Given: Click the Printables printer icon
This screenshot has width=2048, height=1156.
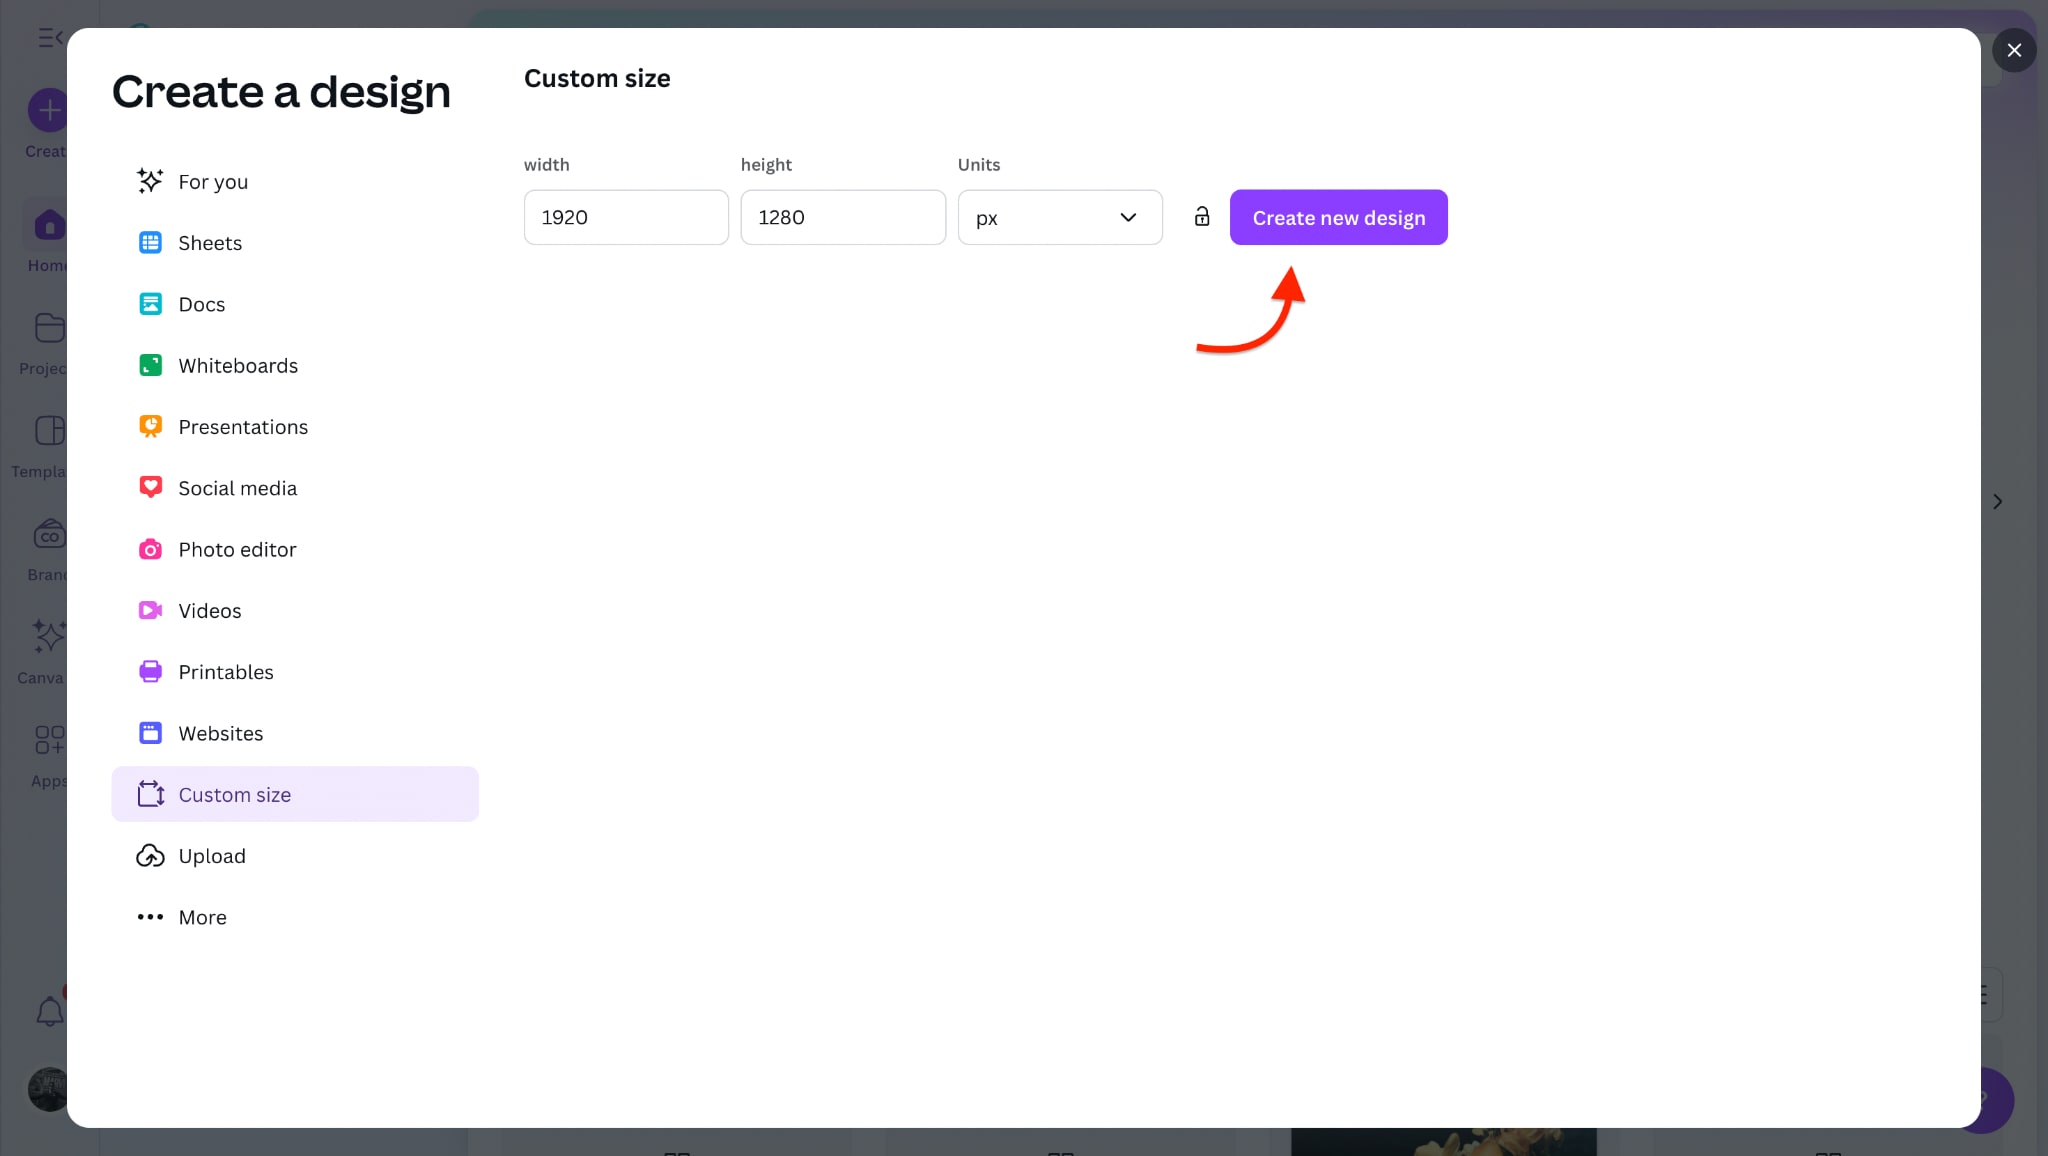Looking at the screenshot, I should point(150,671).
